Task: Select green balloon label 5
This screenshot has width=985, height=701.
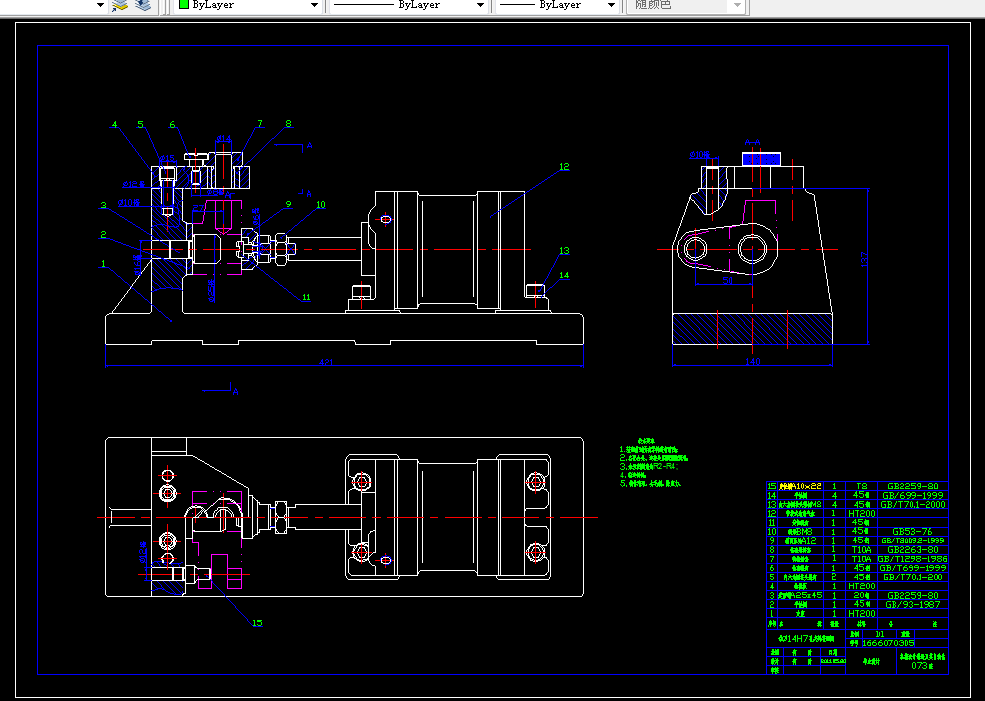Action: 140,124
